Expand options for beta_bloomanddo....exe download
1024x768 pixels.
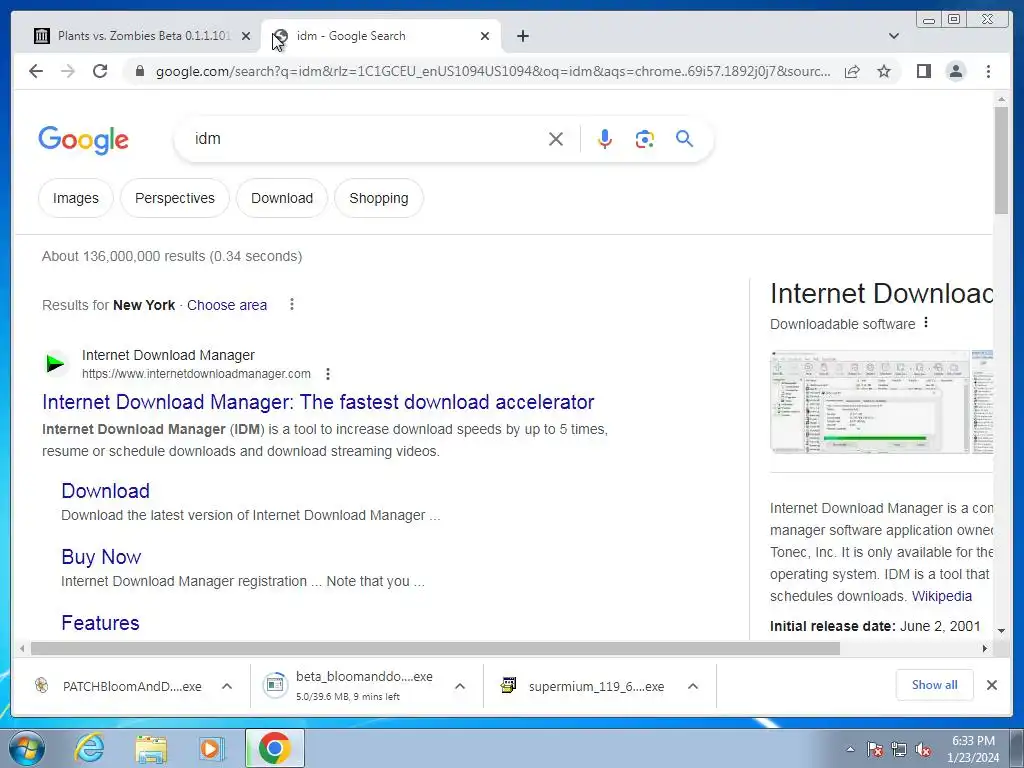click(460, 686)
